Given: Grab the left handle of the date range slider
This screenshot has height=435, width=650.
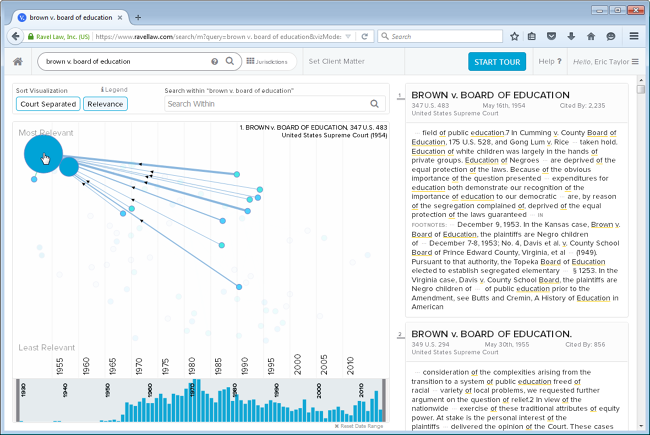Looking at the screenshot, I should (x=17, y=400).
